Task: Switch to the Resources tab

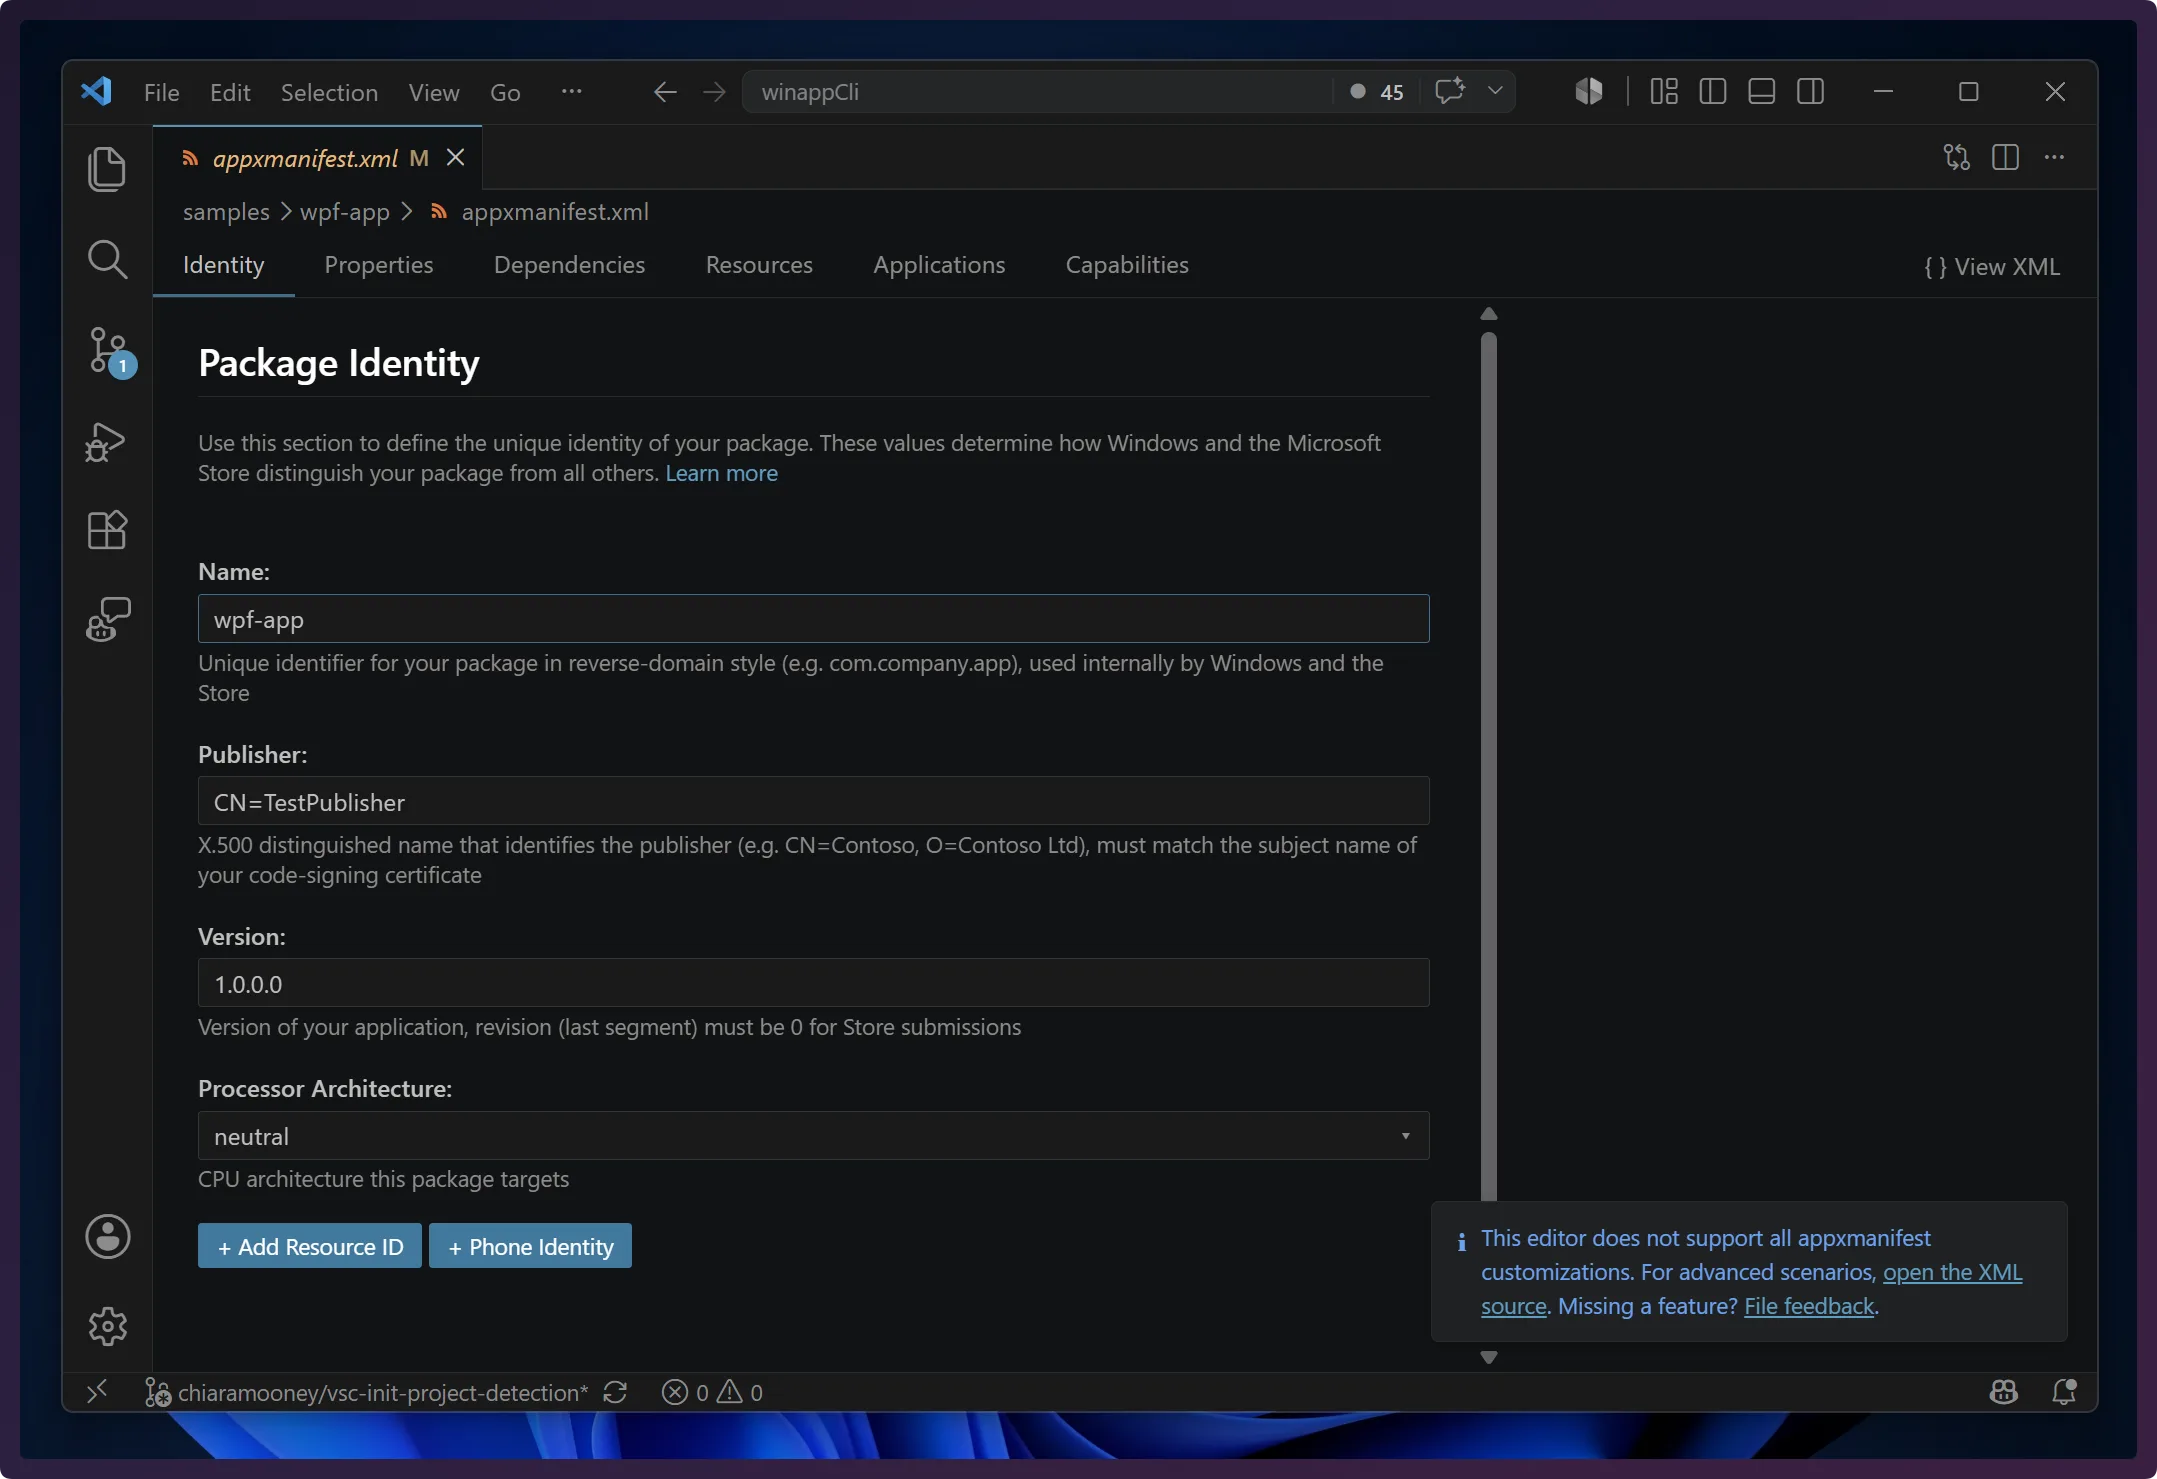Action: [x=759, y=265]
